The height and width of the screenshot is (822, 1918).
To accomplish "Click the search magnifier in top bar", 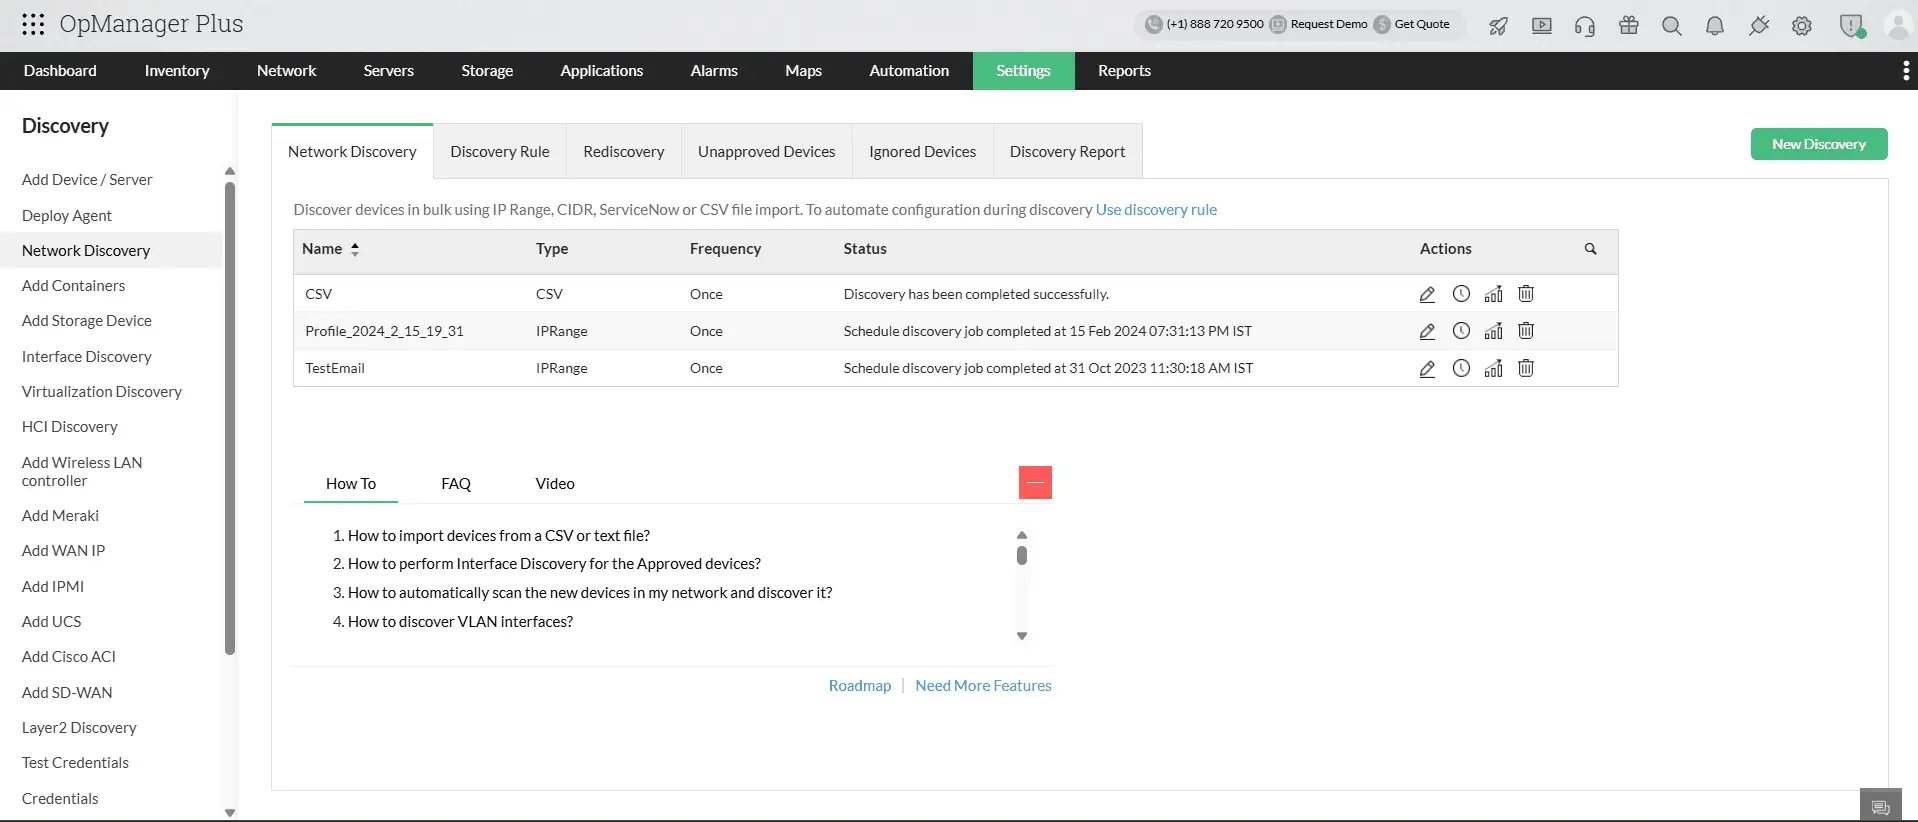I will click(1672, 26).
